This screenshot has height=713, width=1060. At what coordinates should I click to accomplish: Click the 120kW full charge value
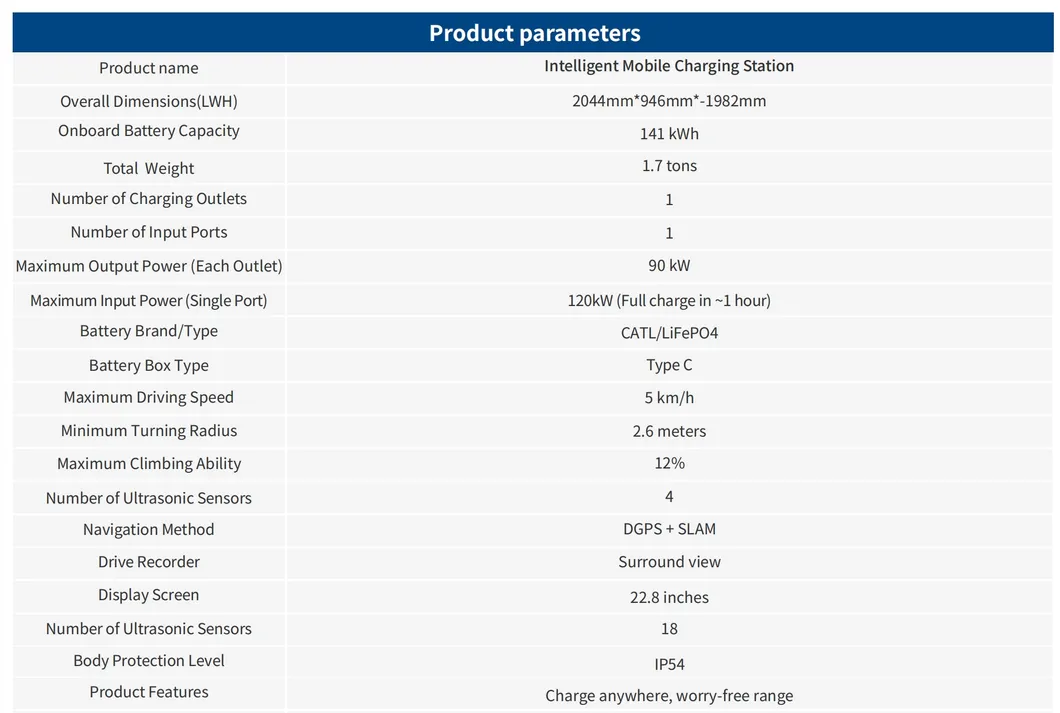(669, 300)
